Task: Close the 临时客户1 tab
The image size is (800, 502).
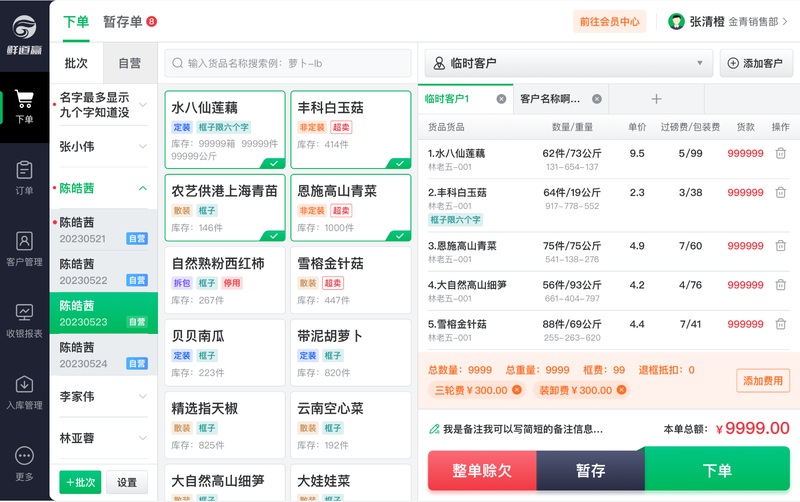Action: click(x=502, y=99)
